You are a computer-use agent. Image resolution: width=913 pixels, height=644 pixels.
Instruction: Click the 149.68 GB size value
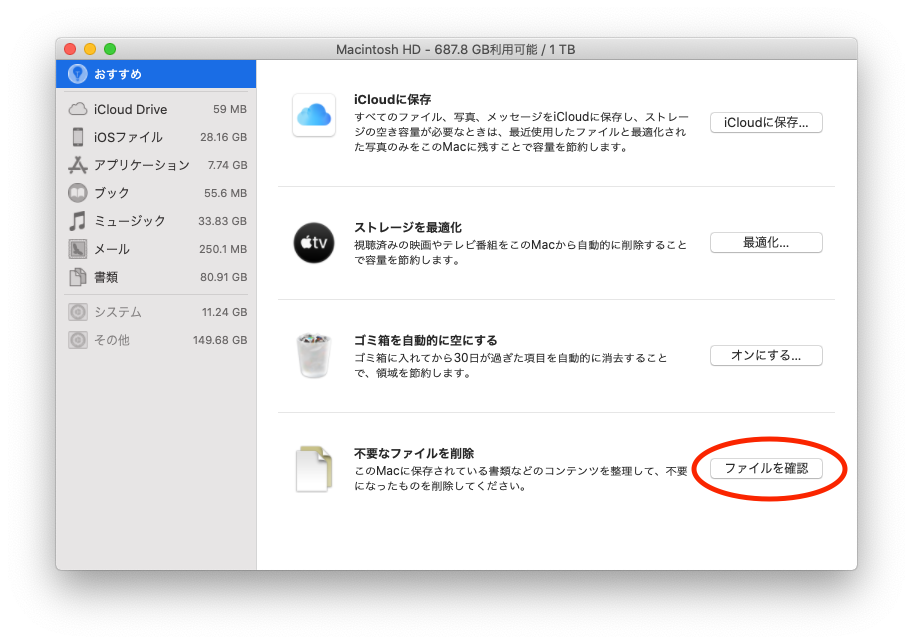coord(220,340)
